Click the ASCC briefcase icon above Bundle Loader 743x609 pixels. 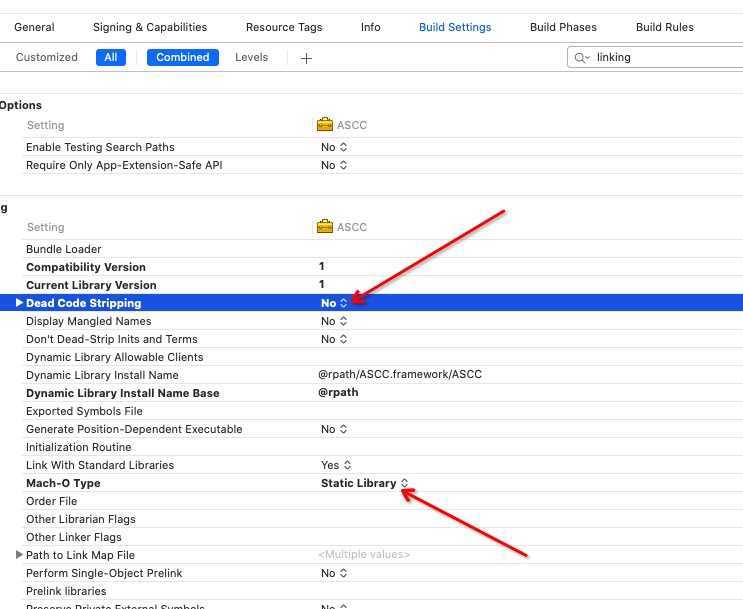[325, 227]
